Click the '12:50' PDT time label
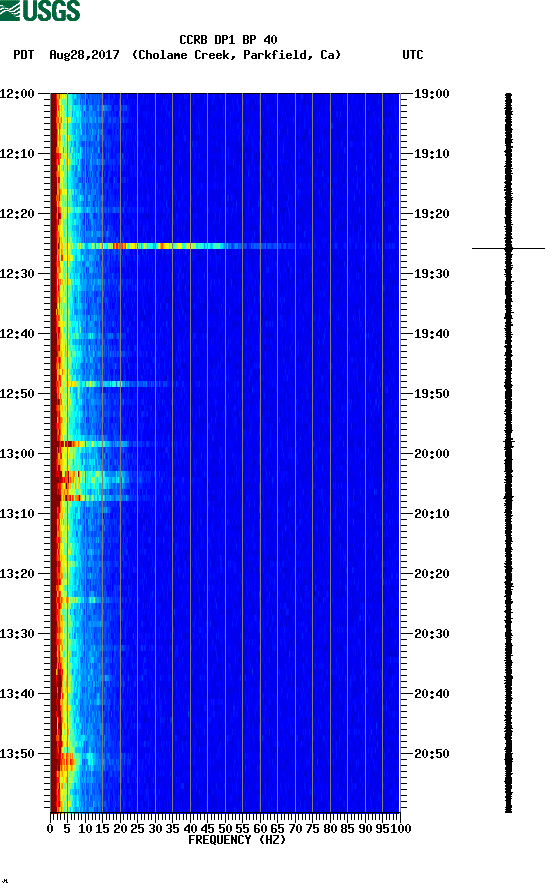Image resolution: width=552 pixels, height=892 pixels. click(17, 394)
